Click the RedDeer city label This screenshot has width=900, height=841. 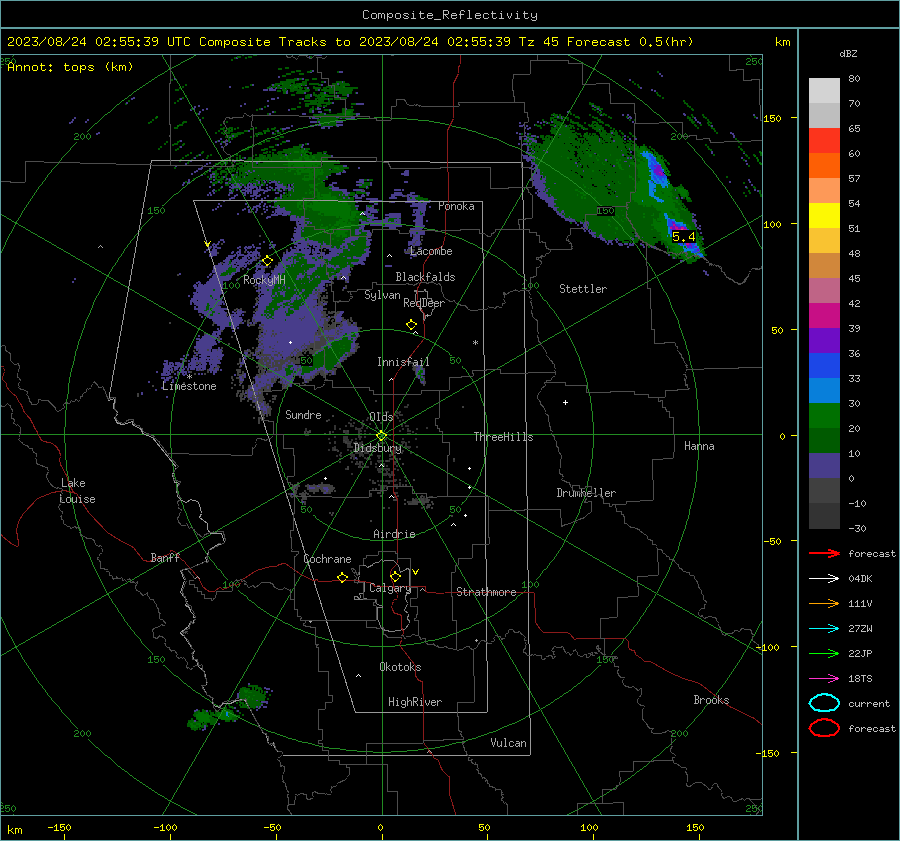tap(424, 303)
